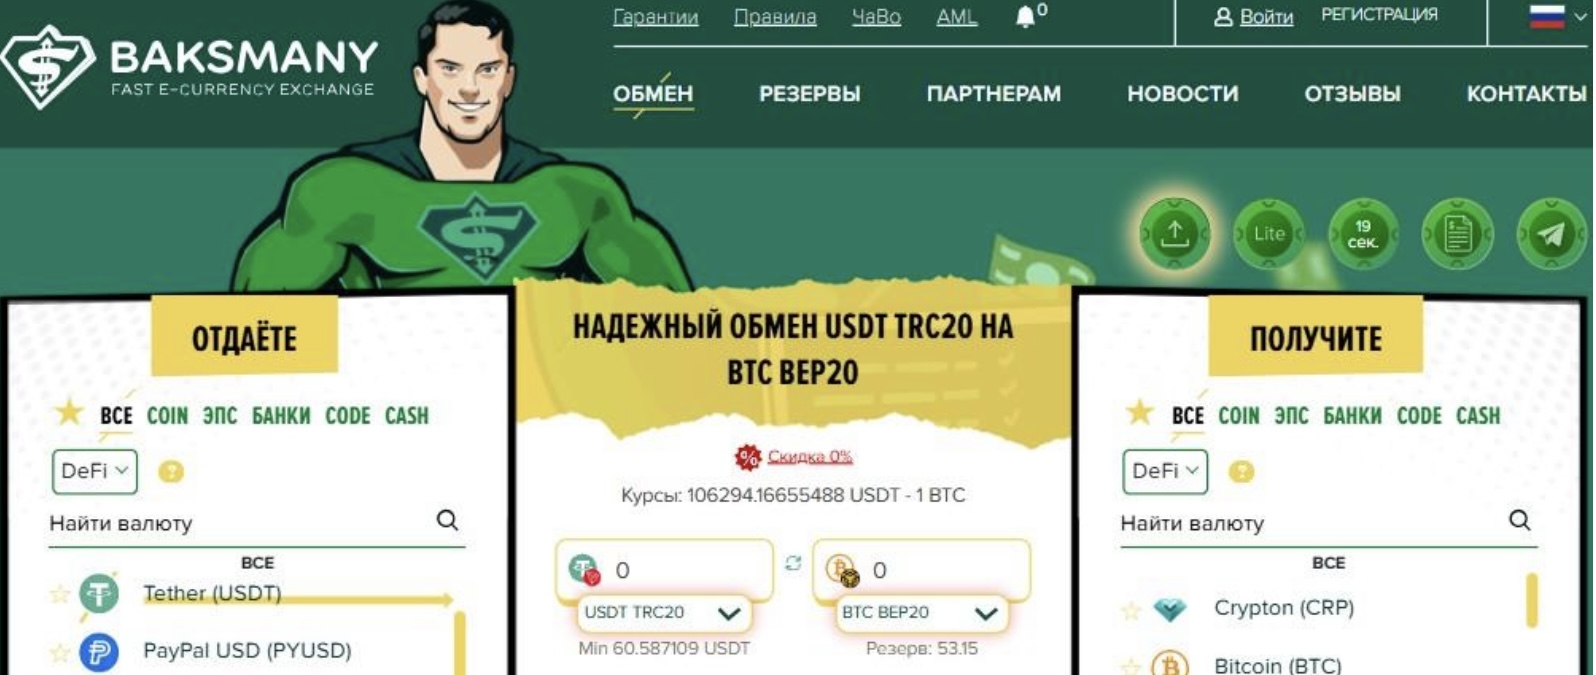
Task: Toggle favorite star next to Tether (USDT)
Action: [x=60, y=594]
